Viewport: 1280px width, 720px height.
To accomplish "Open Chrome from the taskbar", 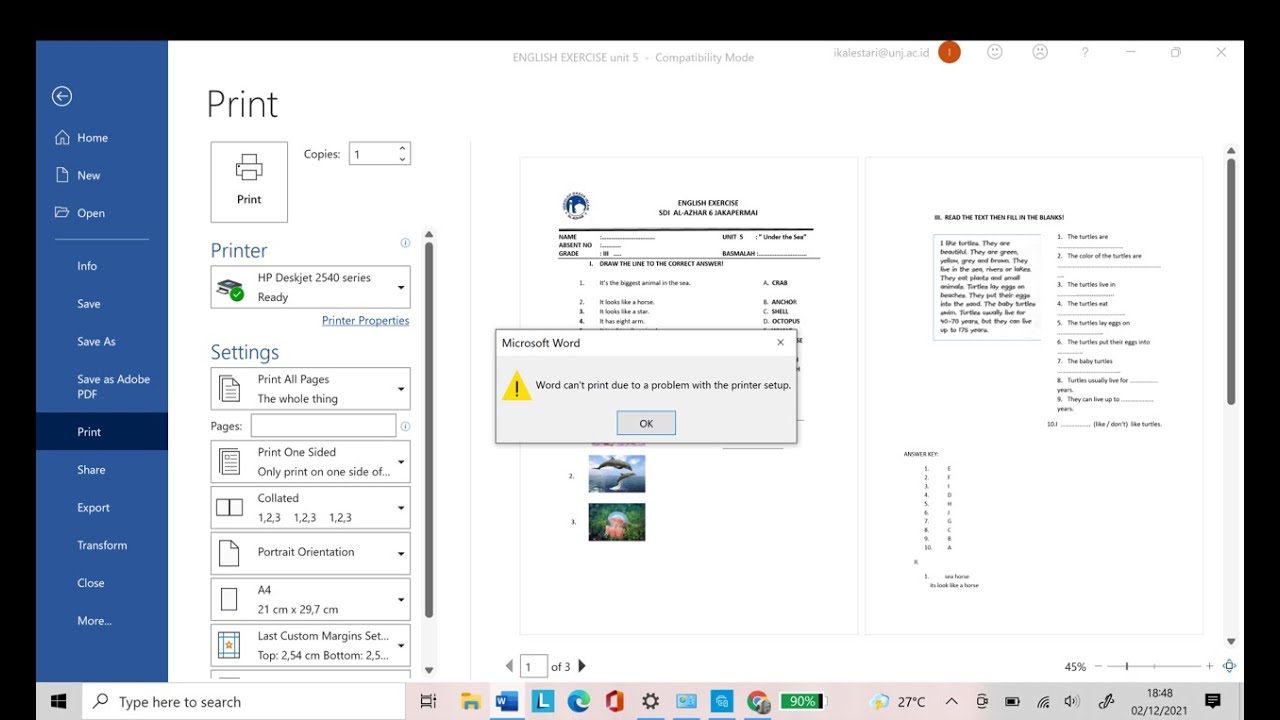I will [x=758, y=702].
